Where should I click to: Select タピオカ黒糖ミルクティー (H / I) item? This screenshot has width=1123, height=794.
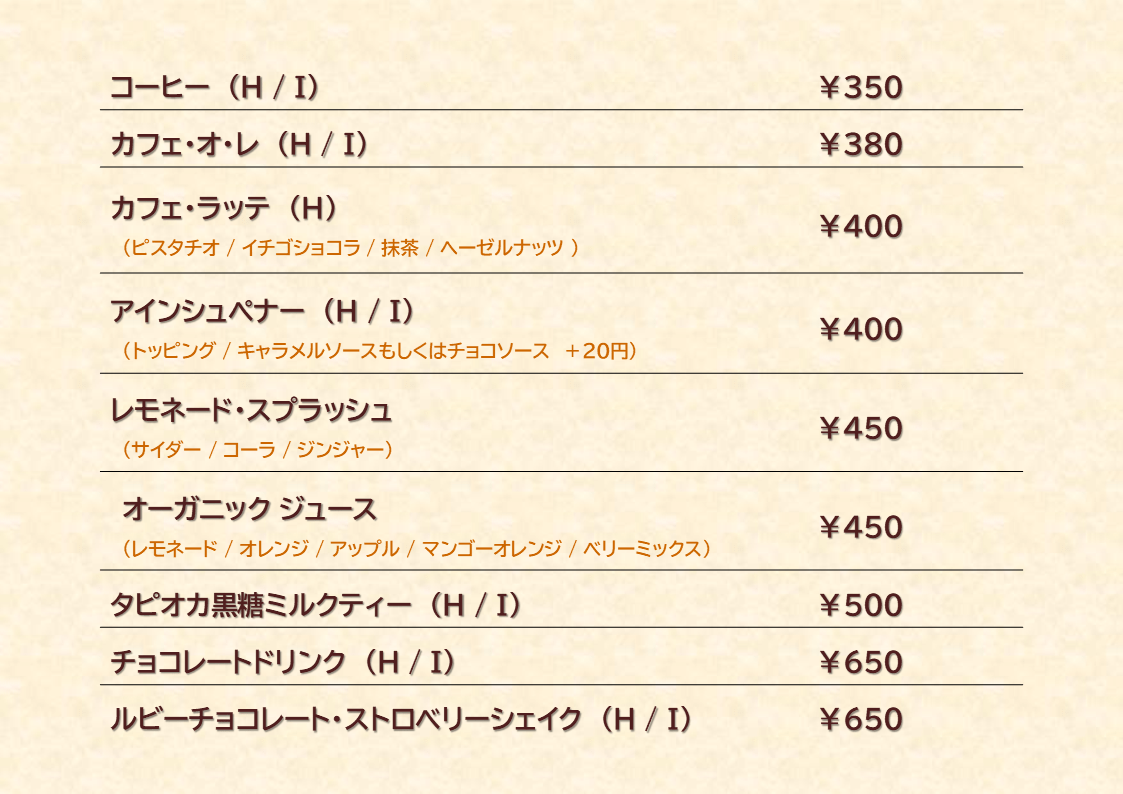tap(316, 606)
